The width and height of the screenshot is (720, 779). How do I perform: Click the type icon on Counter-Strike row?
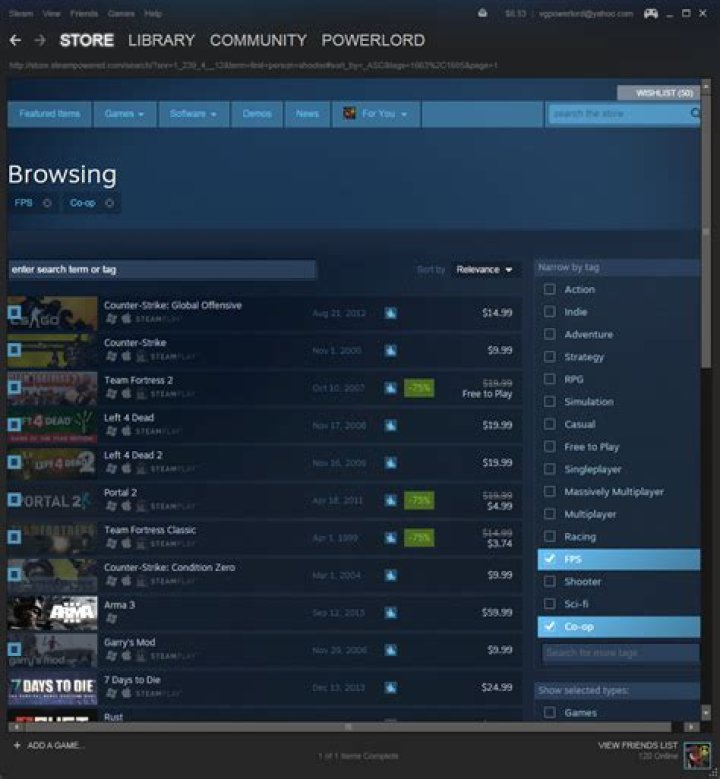pos(391,351)
